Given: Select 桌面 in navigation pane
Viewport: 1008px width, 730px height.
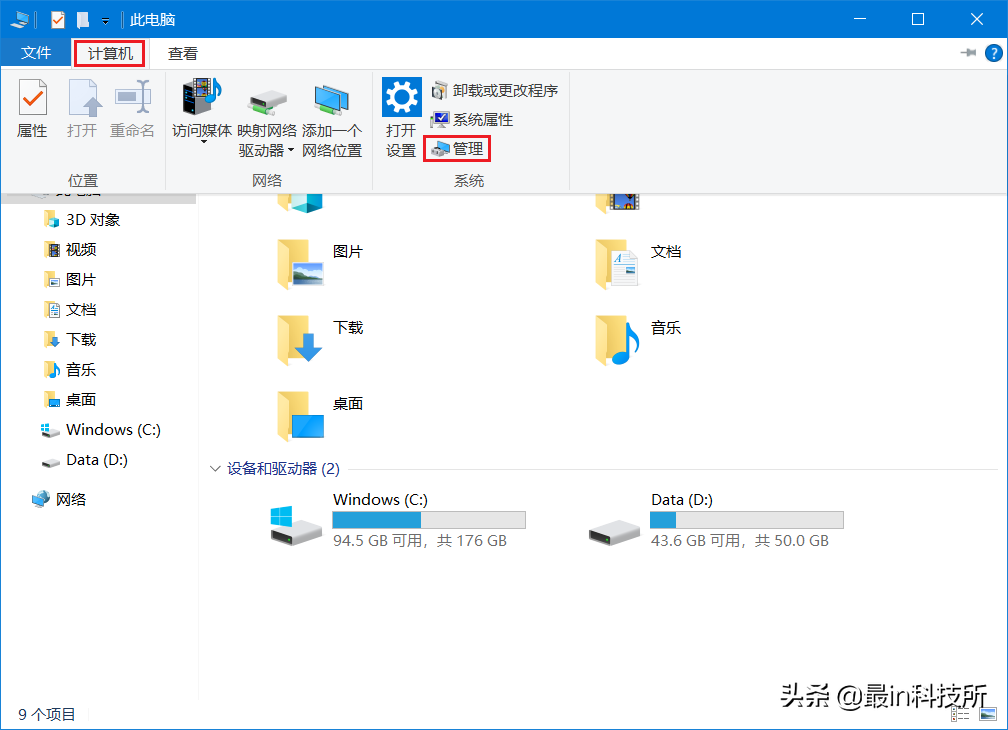Looking at the screenshot, I should pyautogui.click(x=69, y=400).
